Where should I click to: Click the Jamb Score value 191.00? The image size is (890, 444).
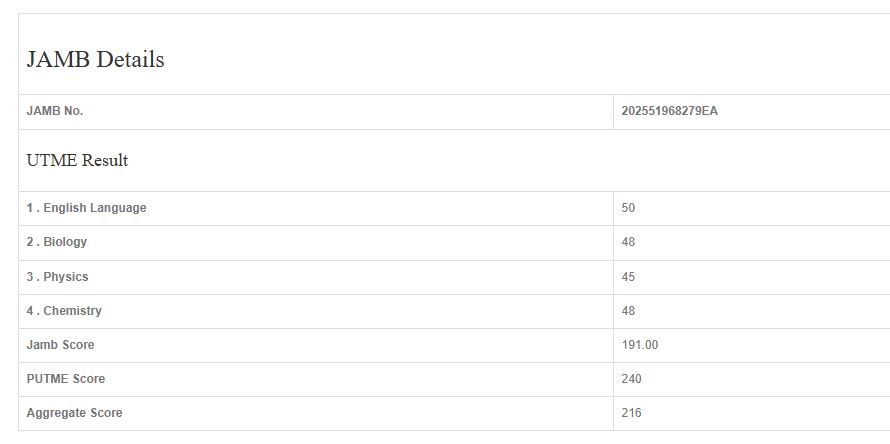(x=640, y=345)
